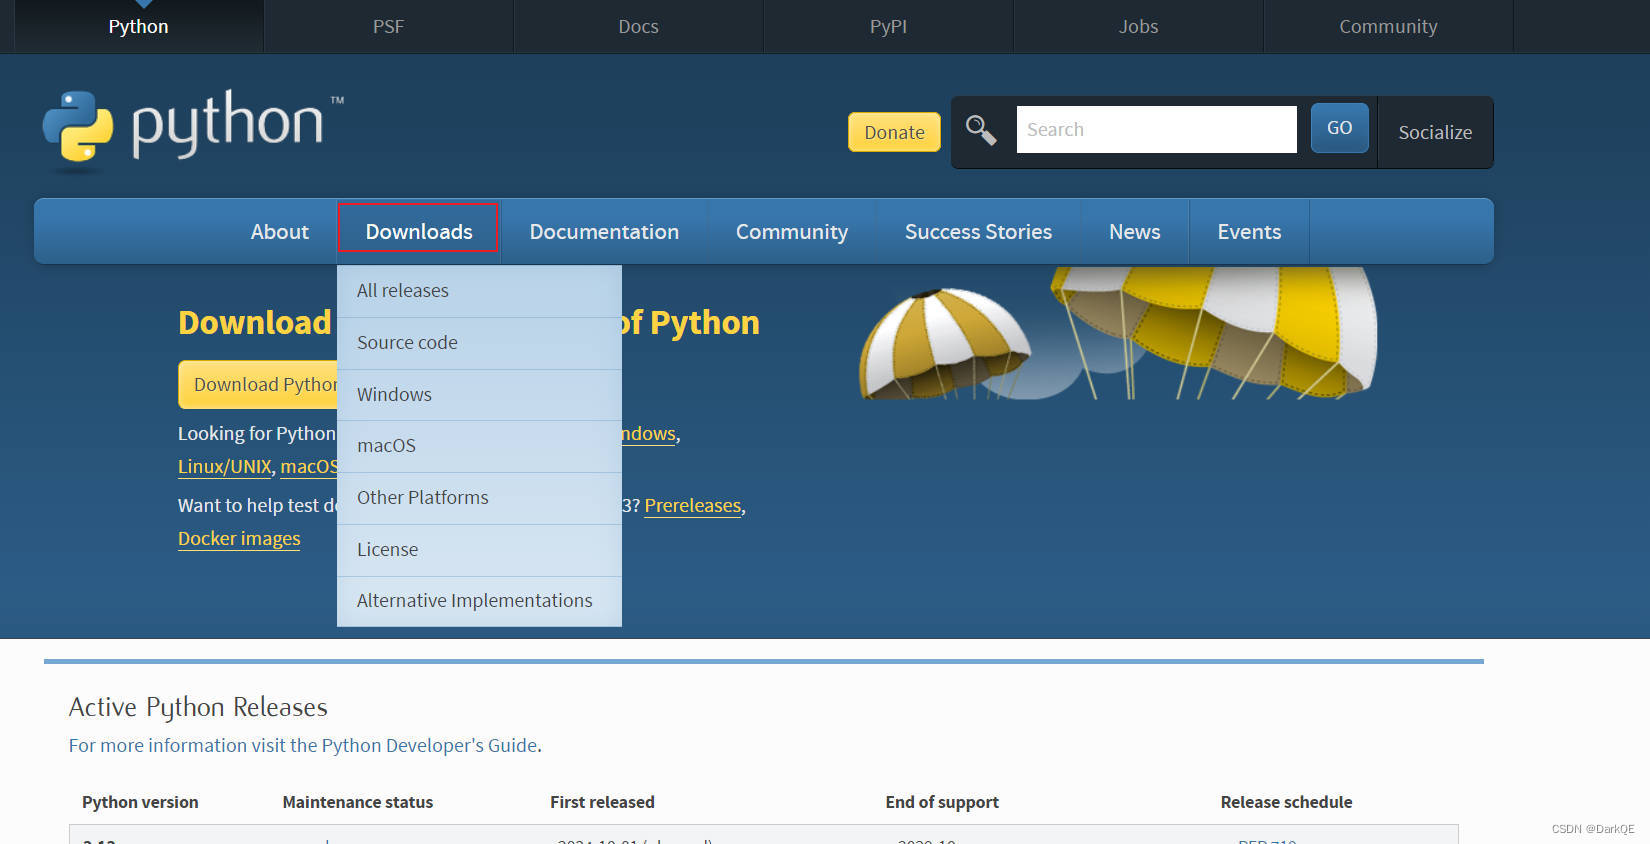Open the Docker images link
1650x844 pixels.
239,538
